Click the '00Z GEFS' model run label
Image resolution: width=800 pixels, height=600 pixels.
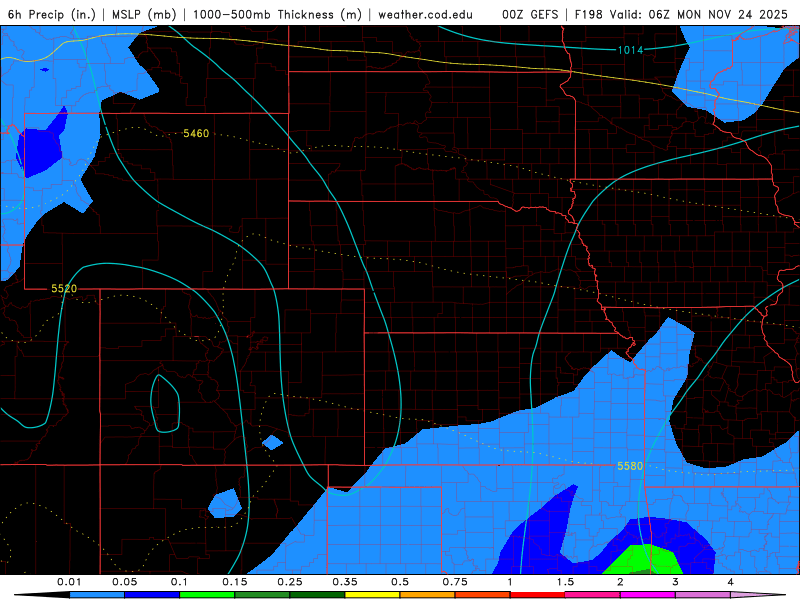coord(530,14)
